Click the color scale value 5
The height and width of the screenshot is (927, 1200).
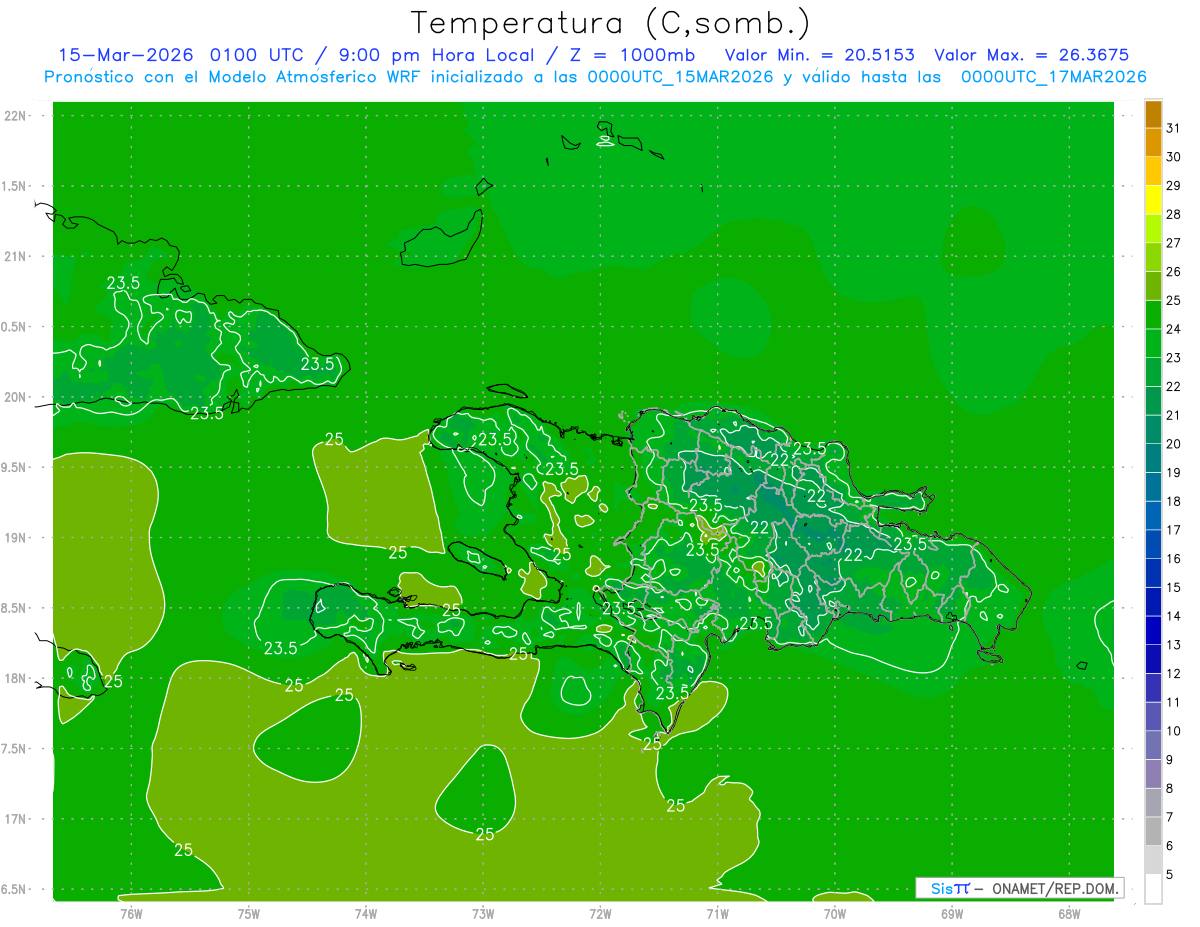click(1169, 874)
